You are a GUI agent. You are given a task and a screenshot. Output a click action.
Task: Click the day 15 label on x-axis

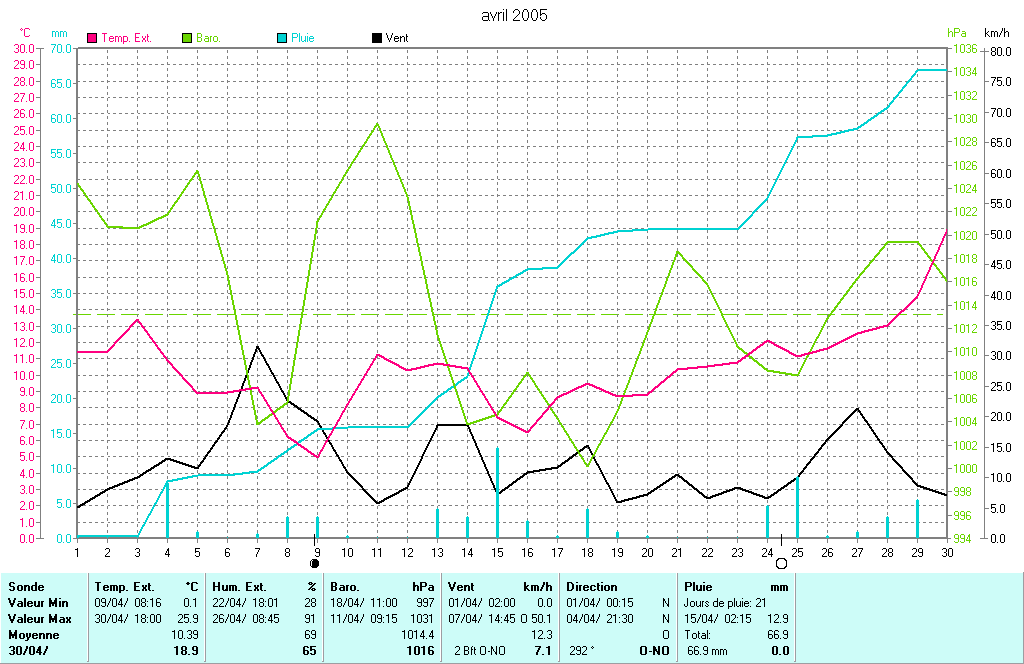click(497, 551)
